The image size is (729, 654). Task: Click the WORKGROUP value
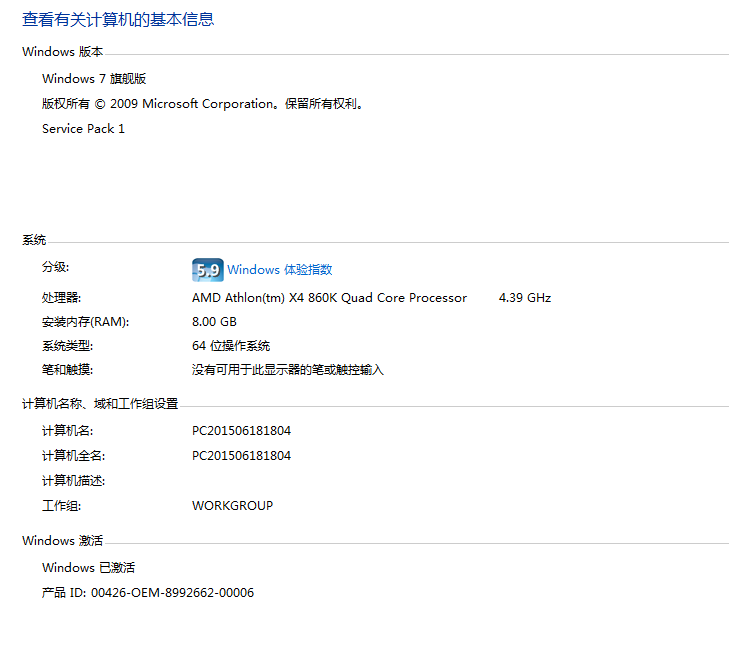(232, 506)
